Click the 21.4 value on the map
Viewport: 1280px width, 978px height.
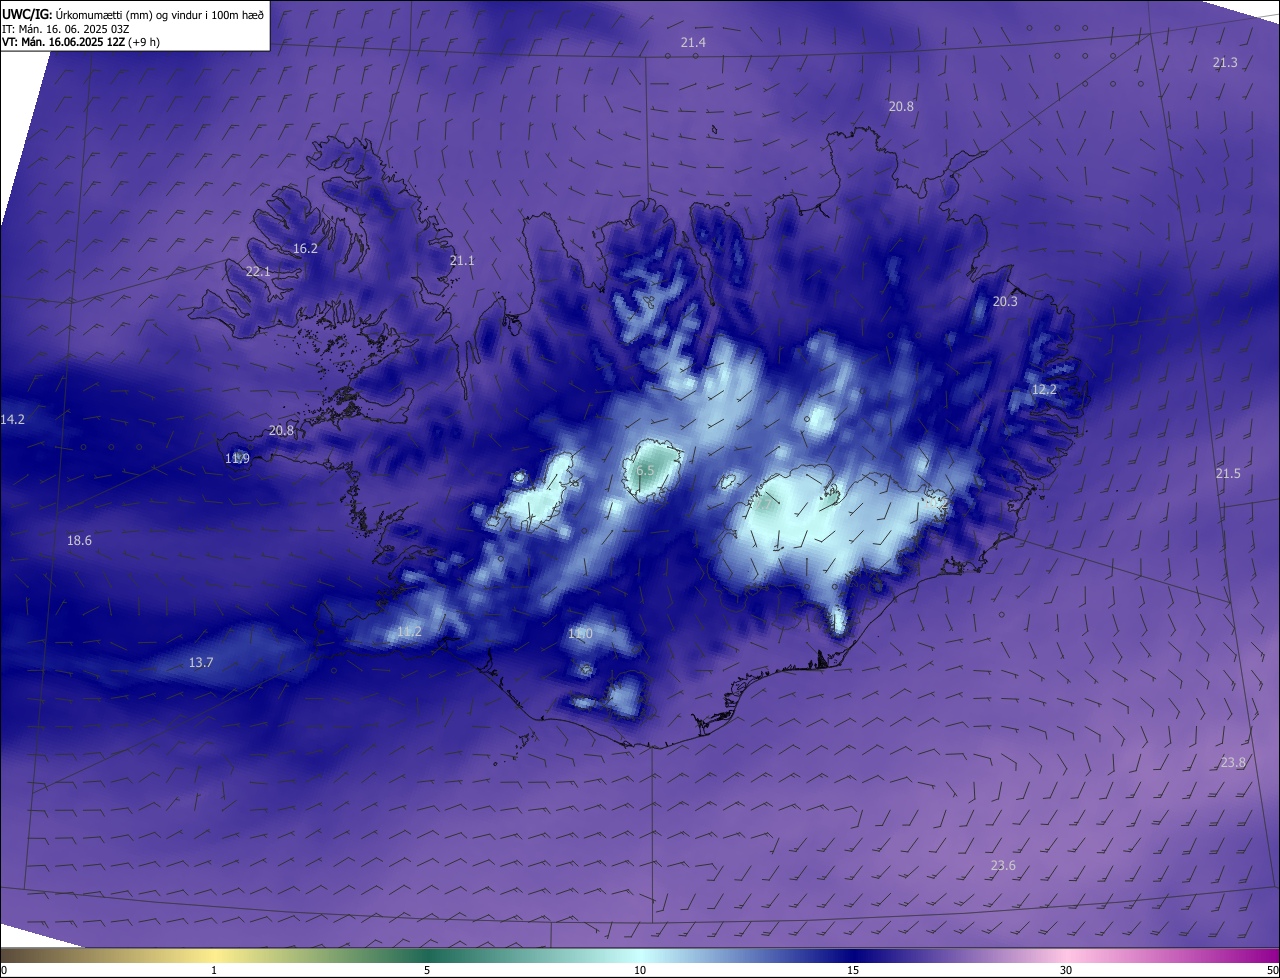(x=693, y=42)
